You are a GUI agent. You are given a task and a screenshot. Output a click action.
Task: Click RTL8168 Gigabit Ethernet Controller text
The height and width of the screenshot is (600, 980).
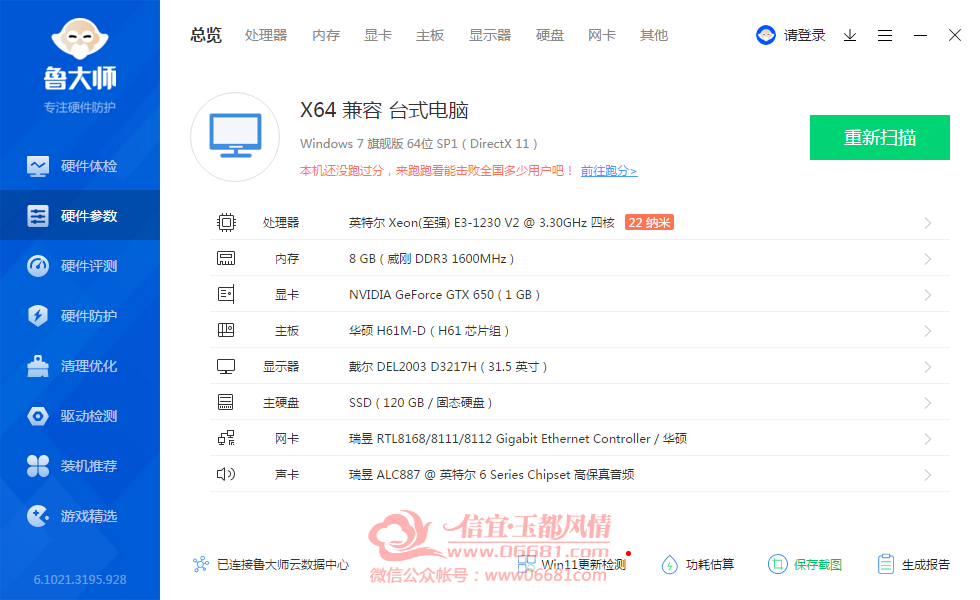(x=518, y=439)
